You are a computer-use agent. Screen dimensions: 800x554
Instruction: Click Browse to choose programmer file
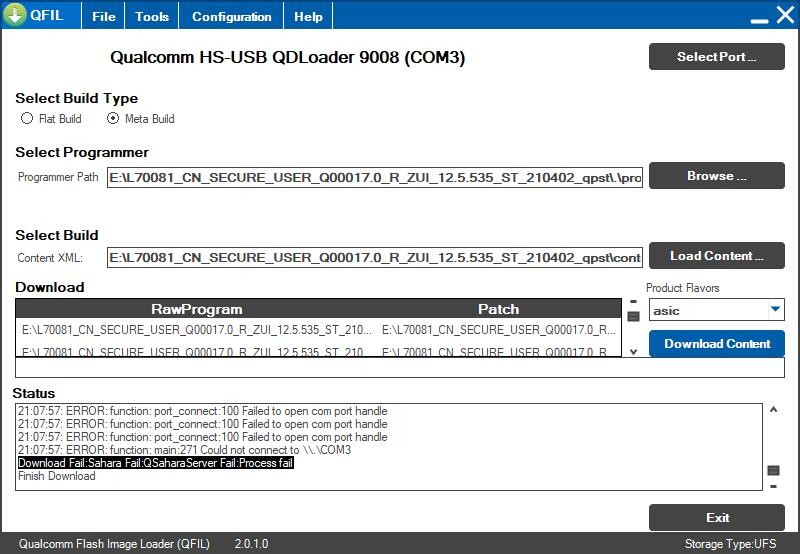716,175
